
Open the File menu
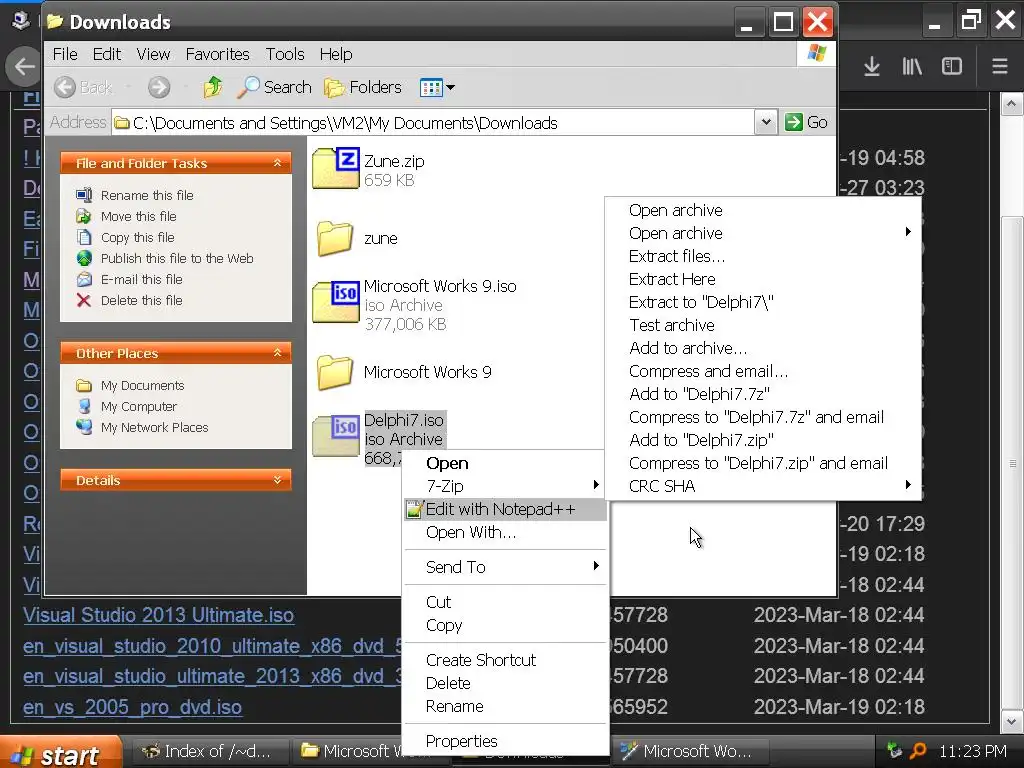tap(65, 54)
